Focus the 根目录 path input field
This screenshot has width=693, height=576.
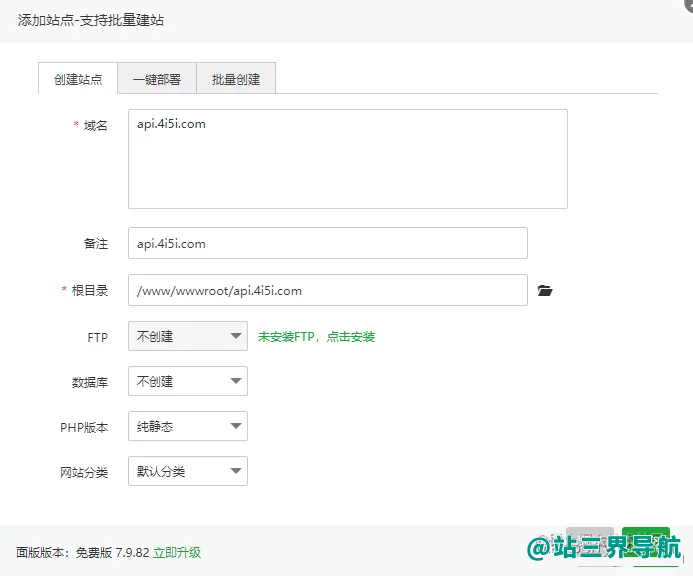tap(328, 290)
